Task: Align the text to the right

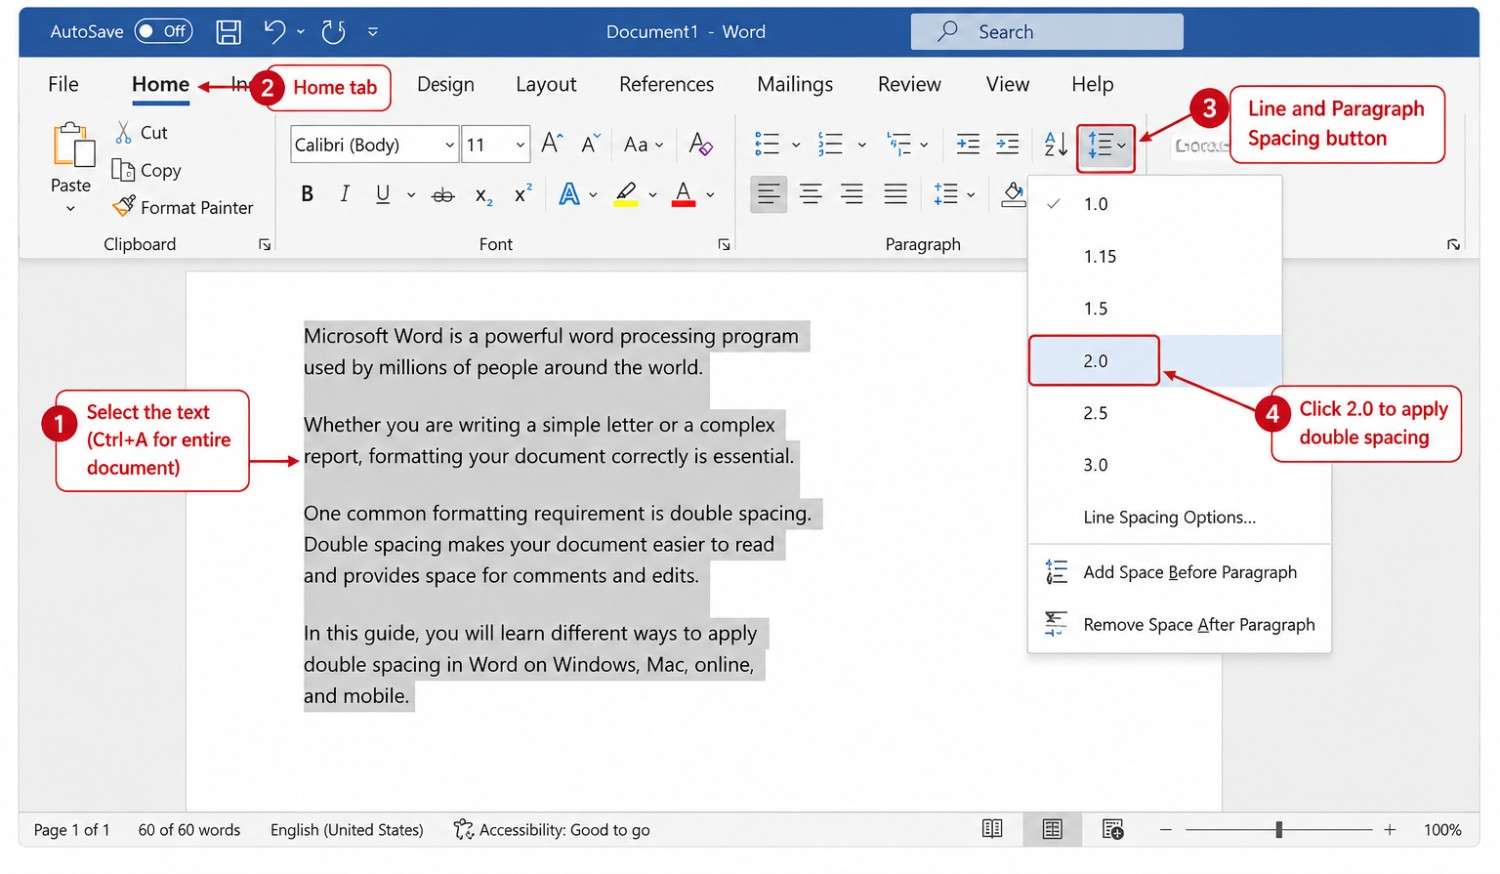Action: [852, 194]
